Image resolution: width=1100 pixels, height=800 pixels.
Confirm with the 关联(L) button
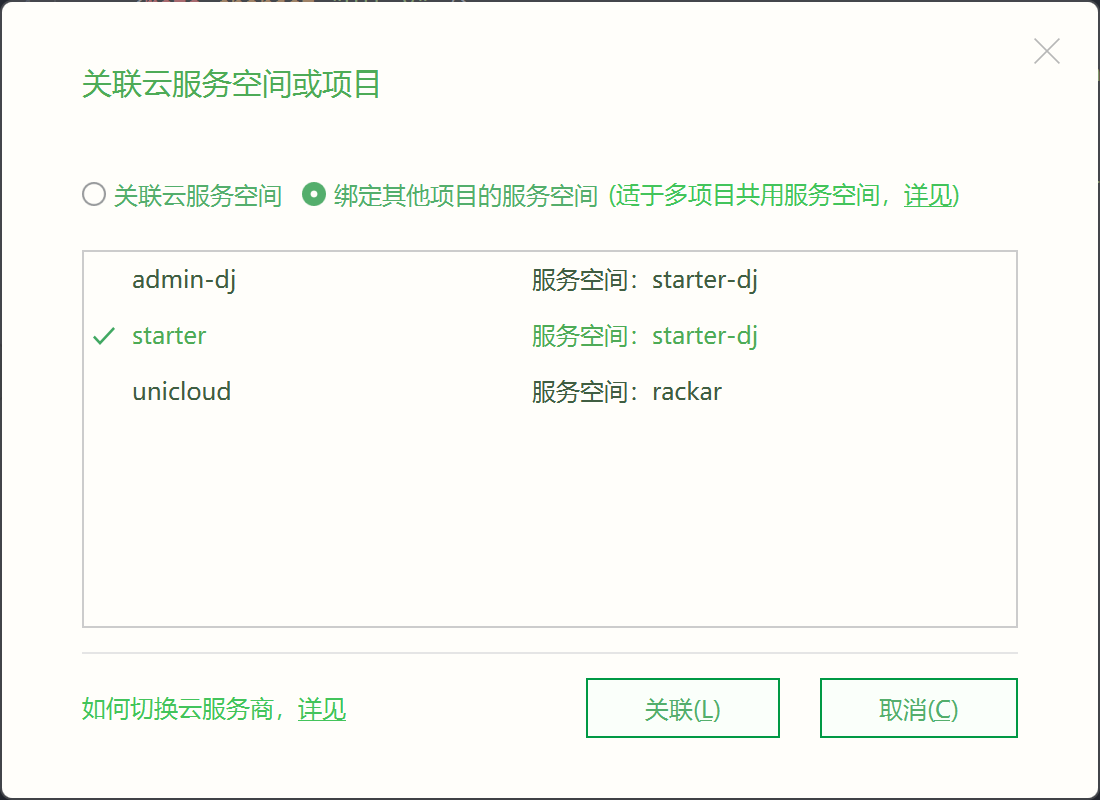(683, 708)
